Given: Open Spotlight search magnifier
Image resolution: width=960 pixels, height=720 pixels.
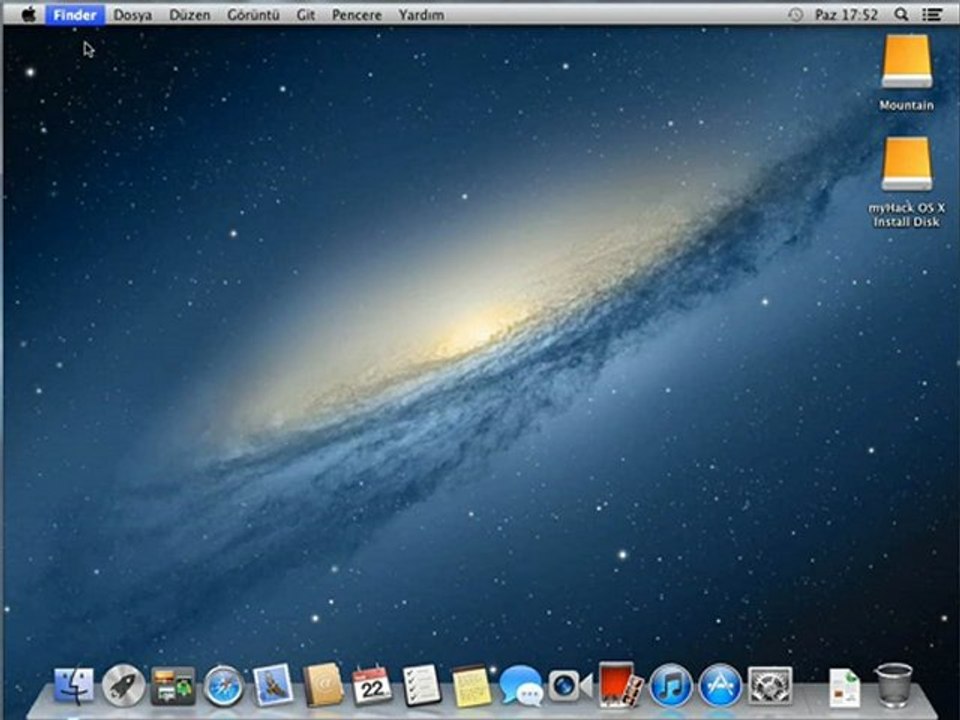Looking at the screenshot, I should coord(901,14).
